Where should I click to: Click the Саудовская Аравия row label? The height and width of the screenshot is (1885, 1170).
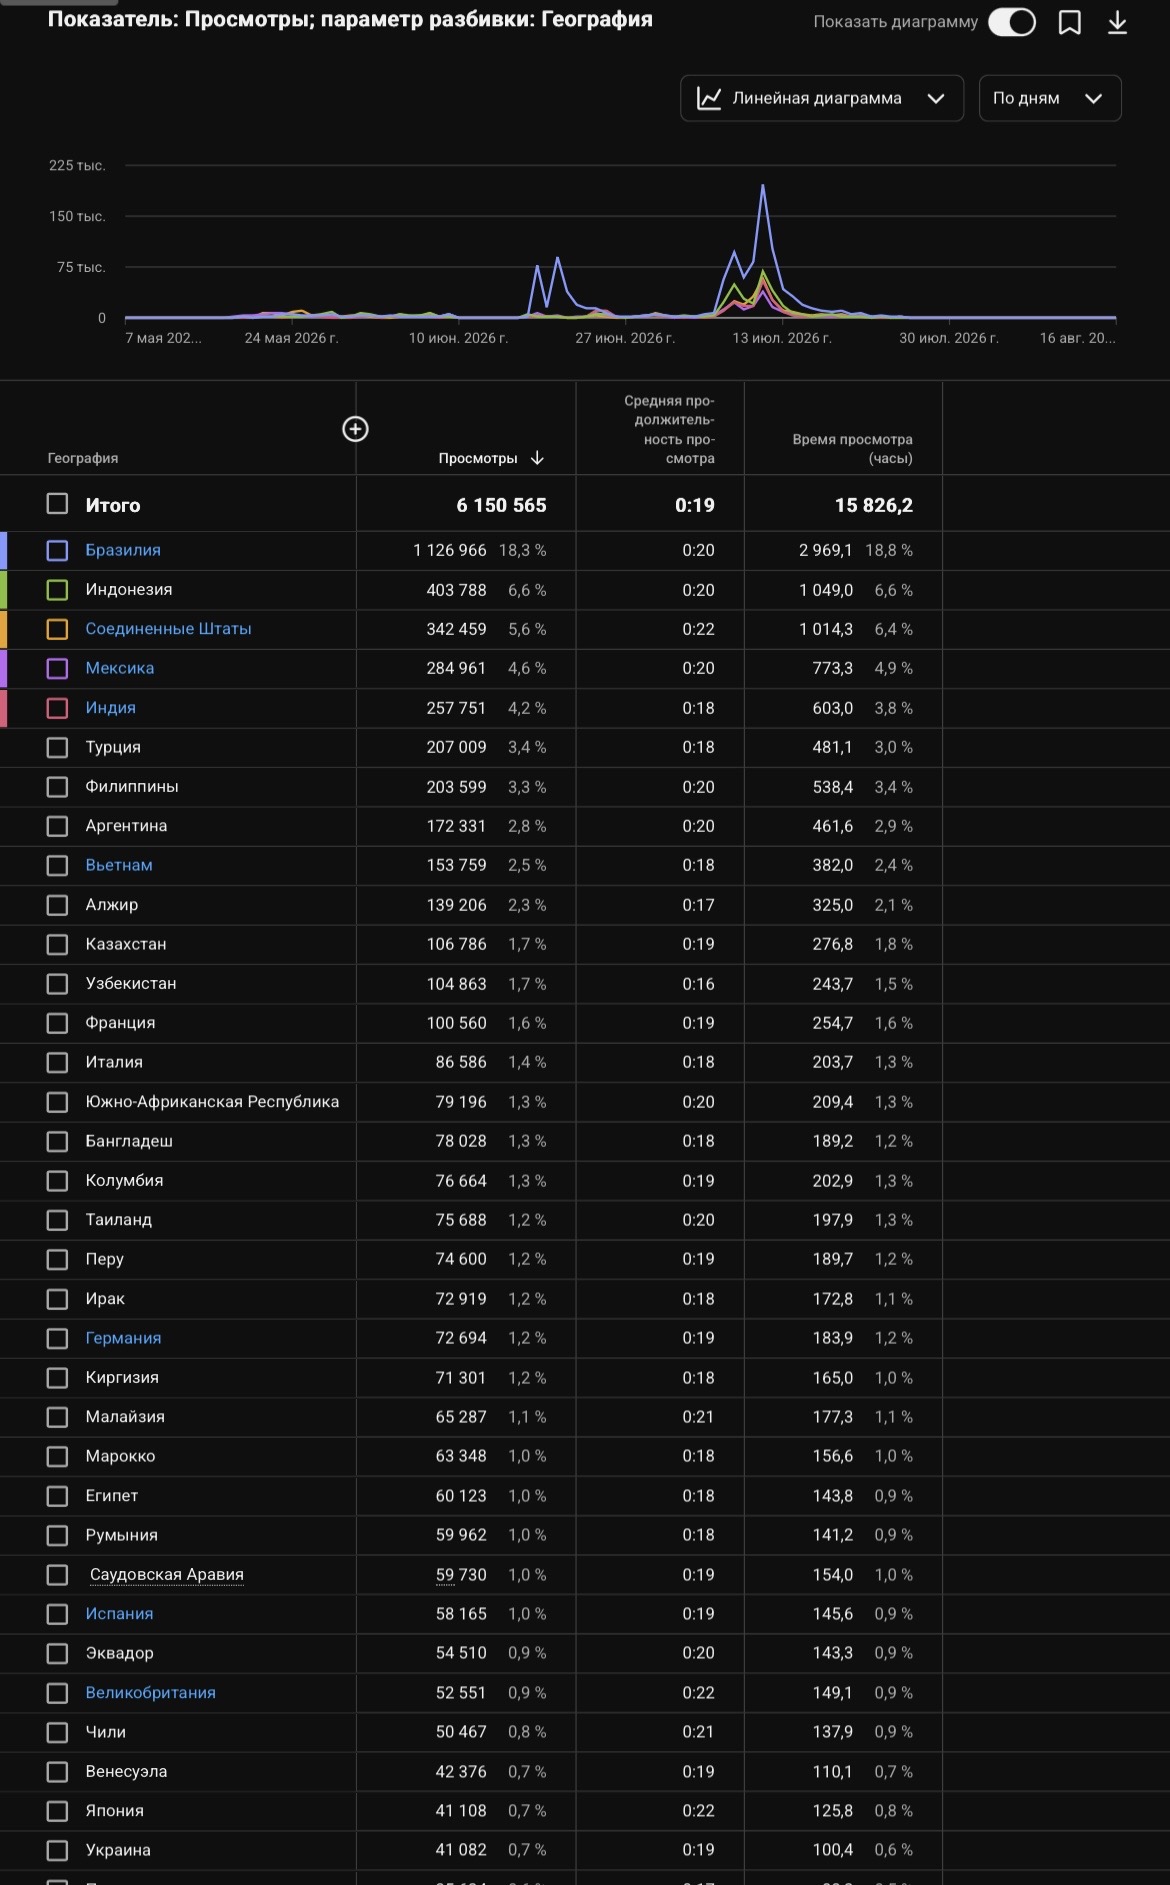coord(167,1574)
